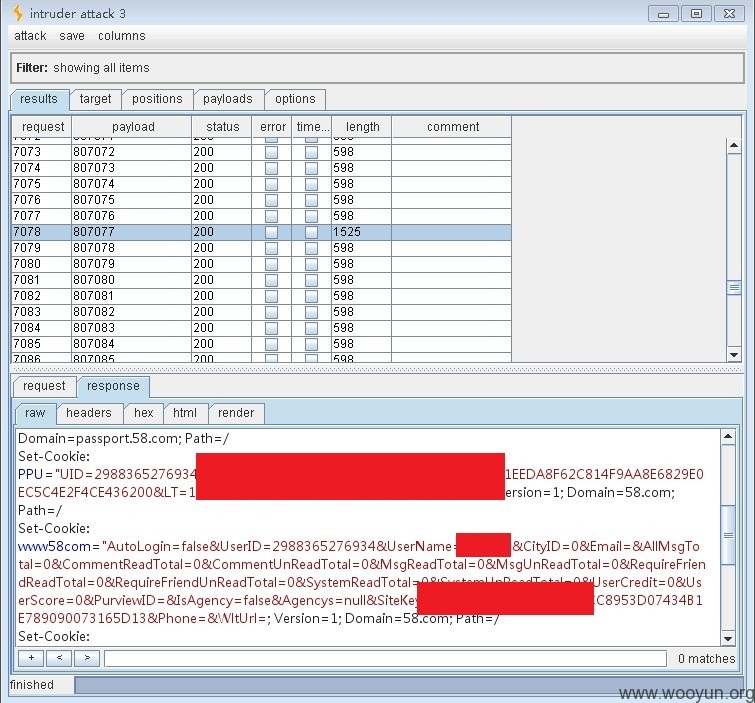Click the next match arrow button
Viewport: 755px width, 703px height.
(87, 658)
